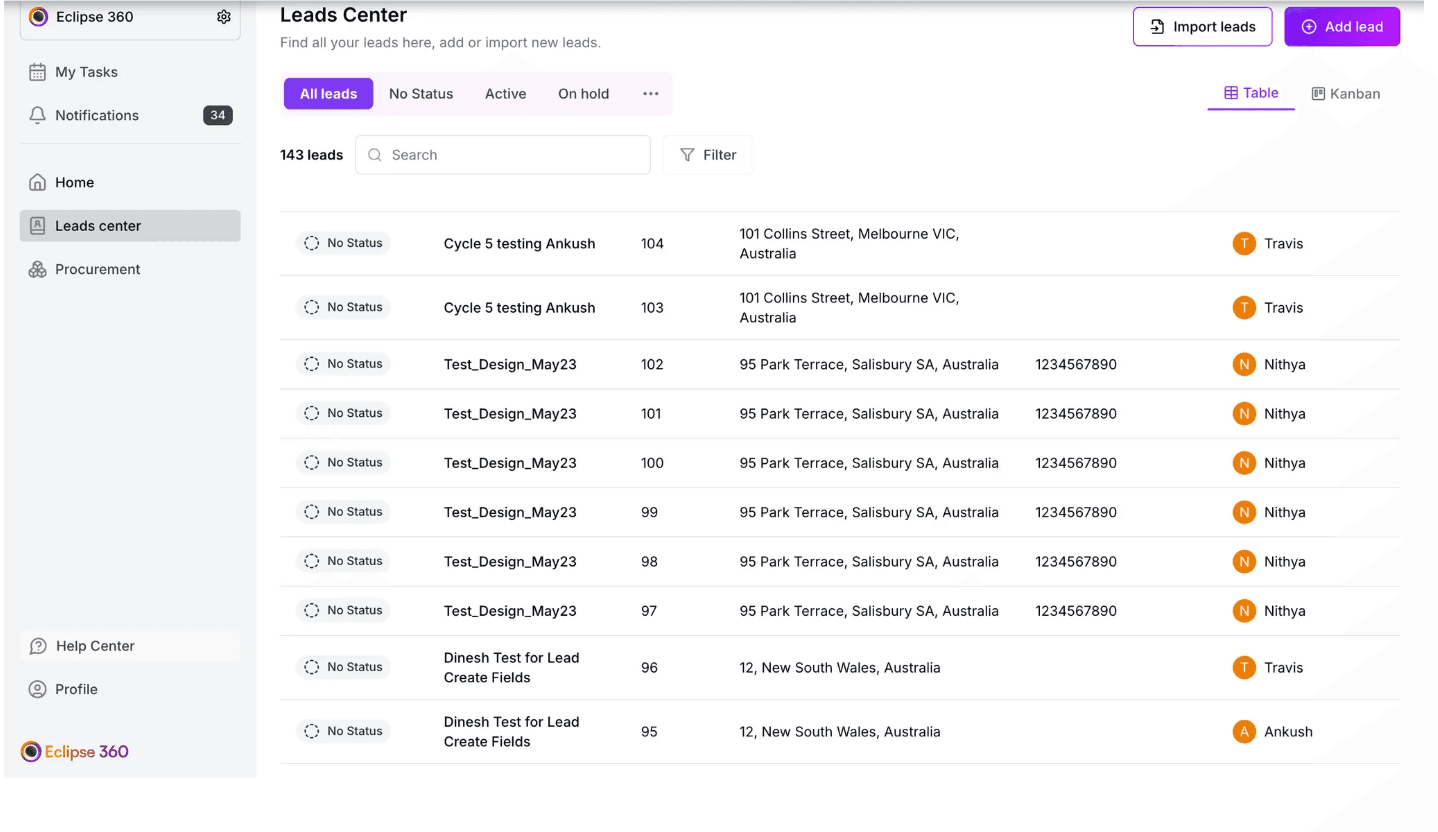This screenshot has height=832, width=1438.
Task: Select the On hold tab
Action: pyautogui.click(x=583, y=94)
